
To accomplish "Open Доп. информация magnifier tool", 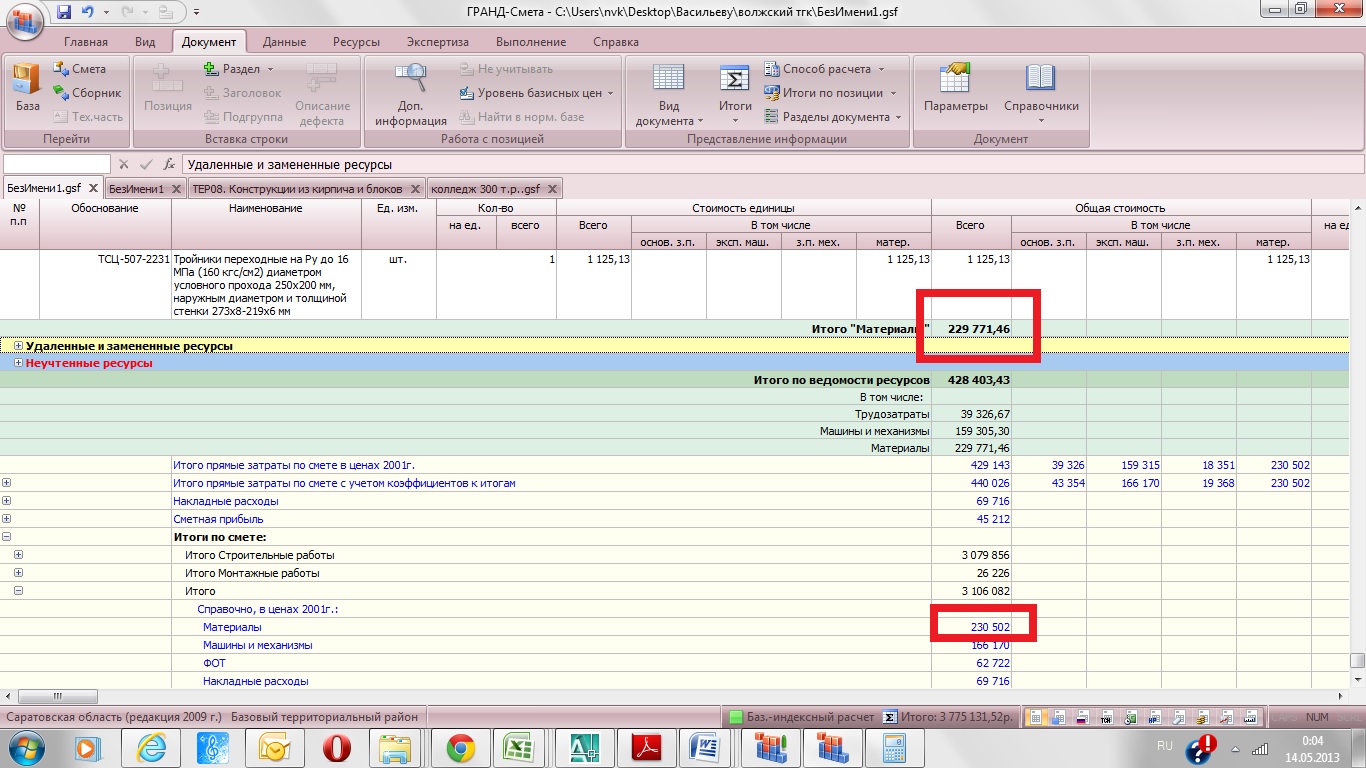I will (x=410, y=93).
